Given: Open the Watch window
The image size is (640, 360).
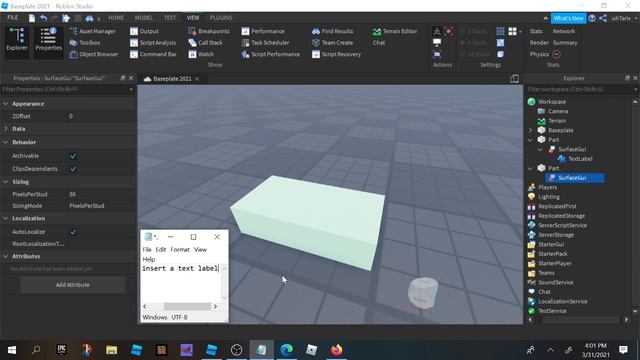Looking at the screenshot, I should 201,54.
